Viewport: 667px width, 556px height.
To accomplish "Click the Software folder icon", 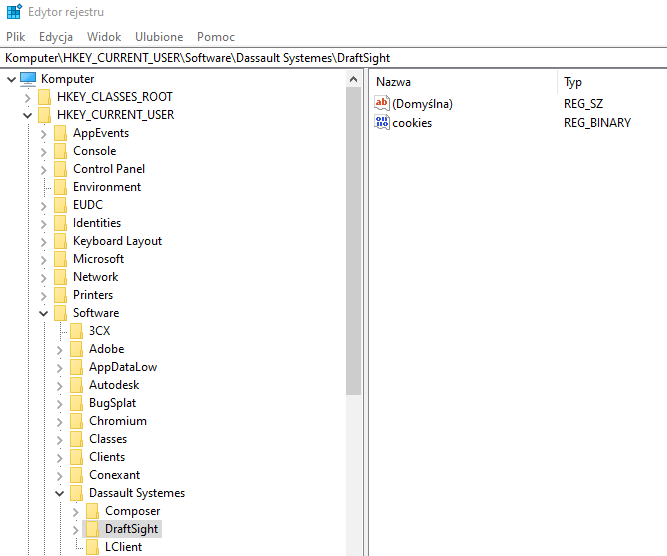I will click(60, 313).
